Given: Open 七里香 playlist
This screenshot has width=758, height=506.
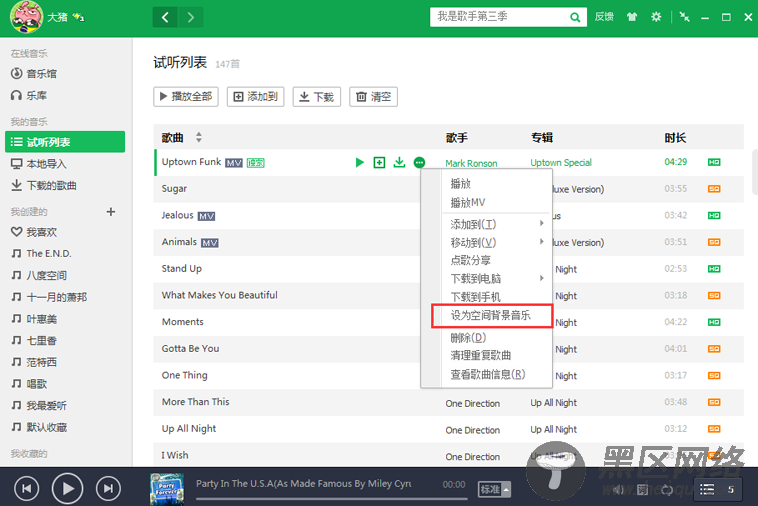Looking at the screenshot, I should 34,340.
